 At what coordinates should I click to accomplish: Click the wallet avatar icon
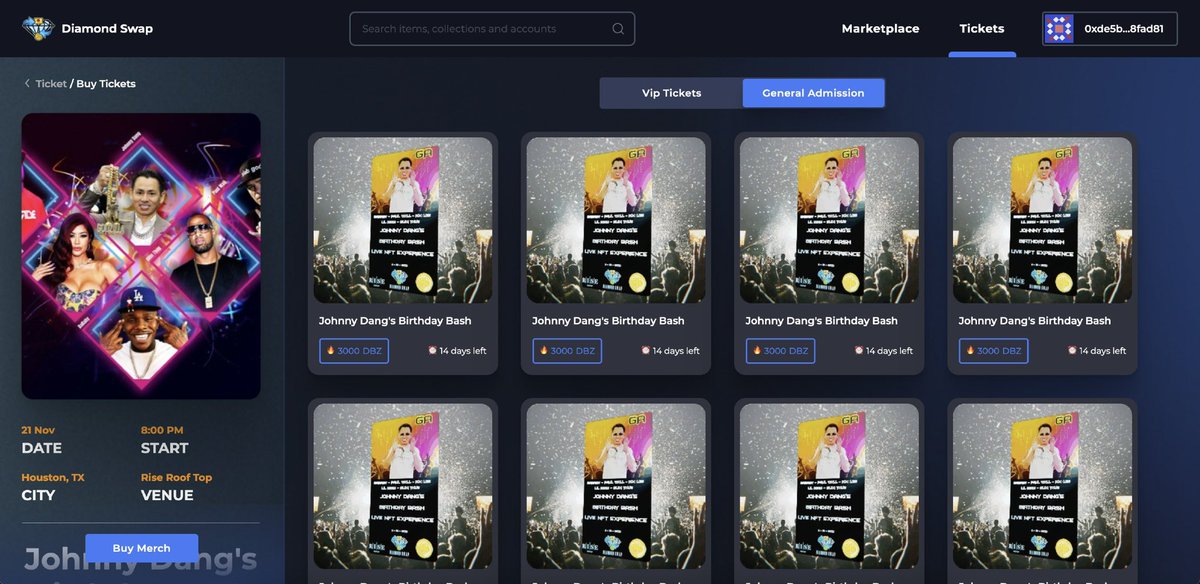coord(1058,29)
